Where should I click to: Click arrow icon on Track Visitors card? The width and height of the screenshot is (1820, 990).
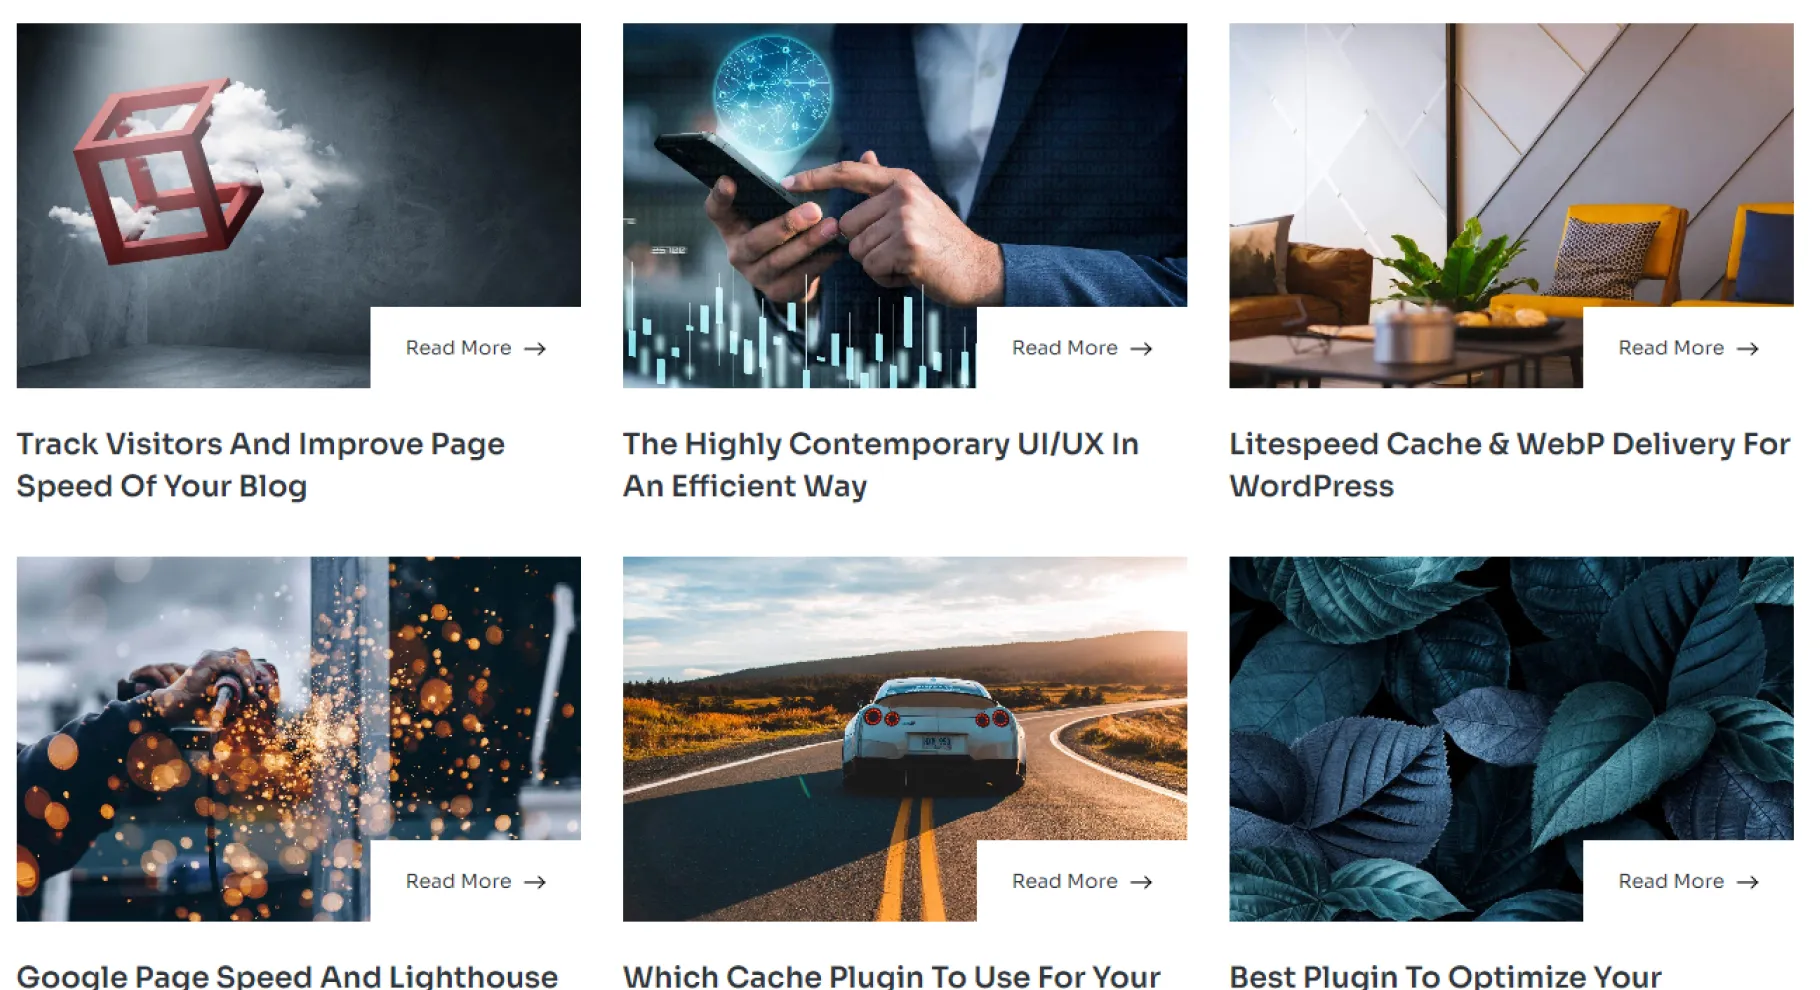point(535,349)
